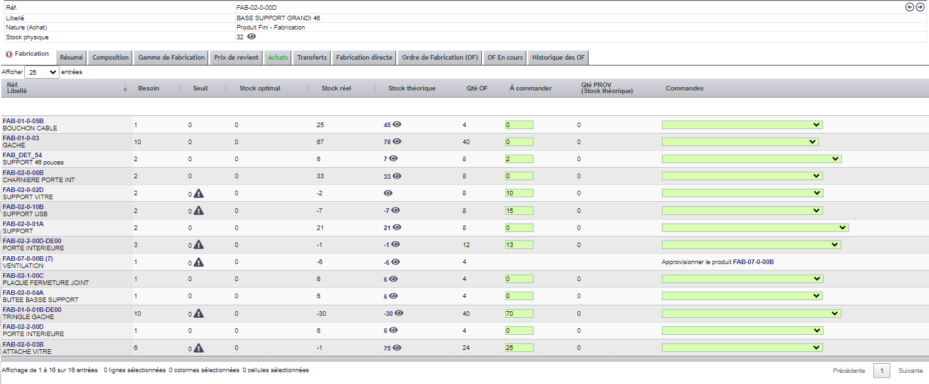The height and width of the screenshot is (384, 929).
Task: Click eye icon for SUPPORT USB theoretical stock
Action: [395, 210]
